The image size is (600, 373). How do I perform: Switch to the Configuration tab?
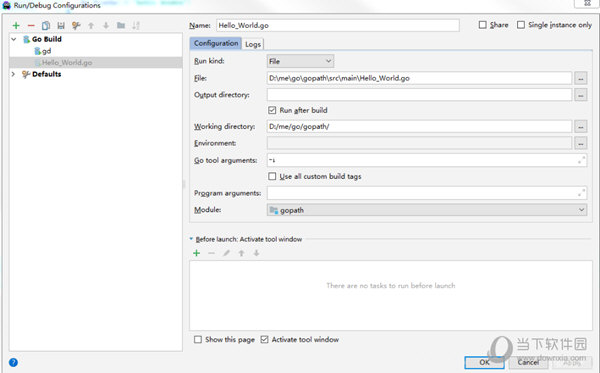point(216,43)
